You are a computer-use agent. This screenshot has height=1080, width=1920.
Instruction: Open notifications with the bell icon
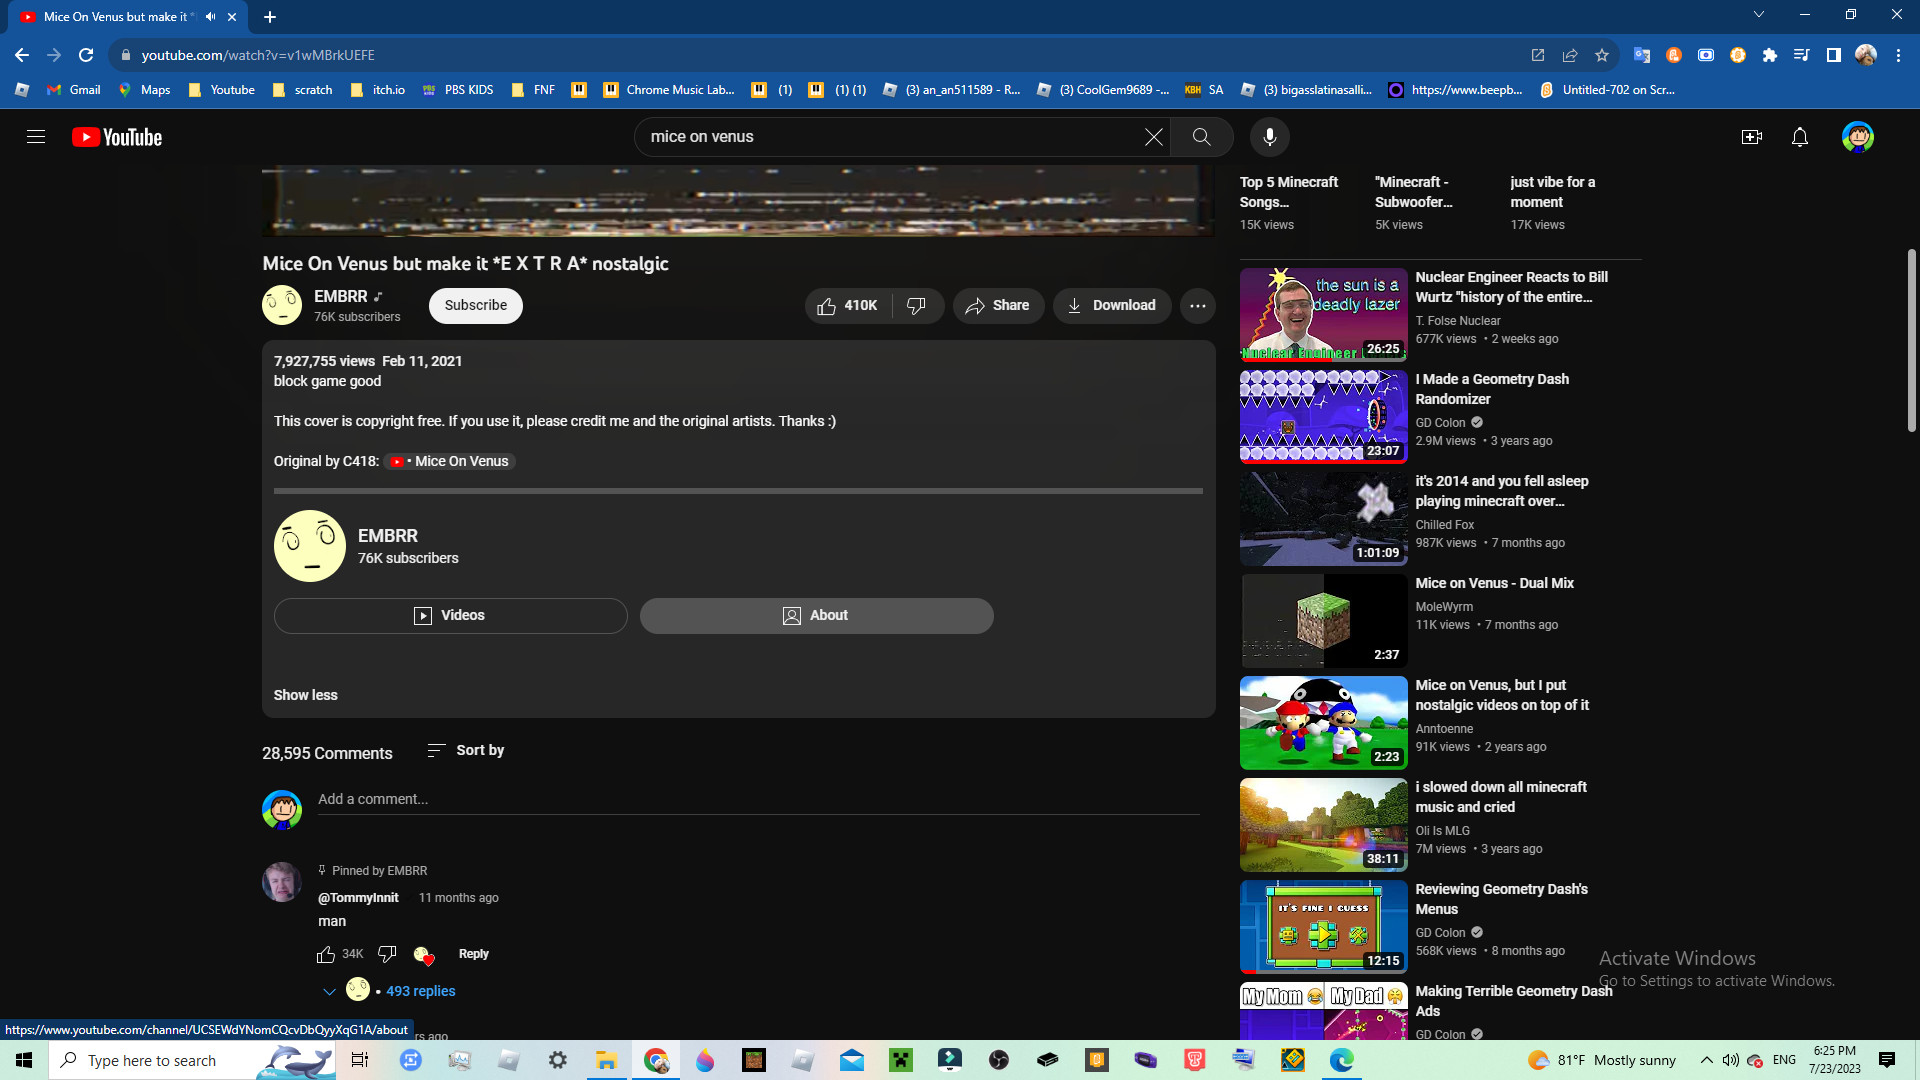click(x=1799, y=137)
